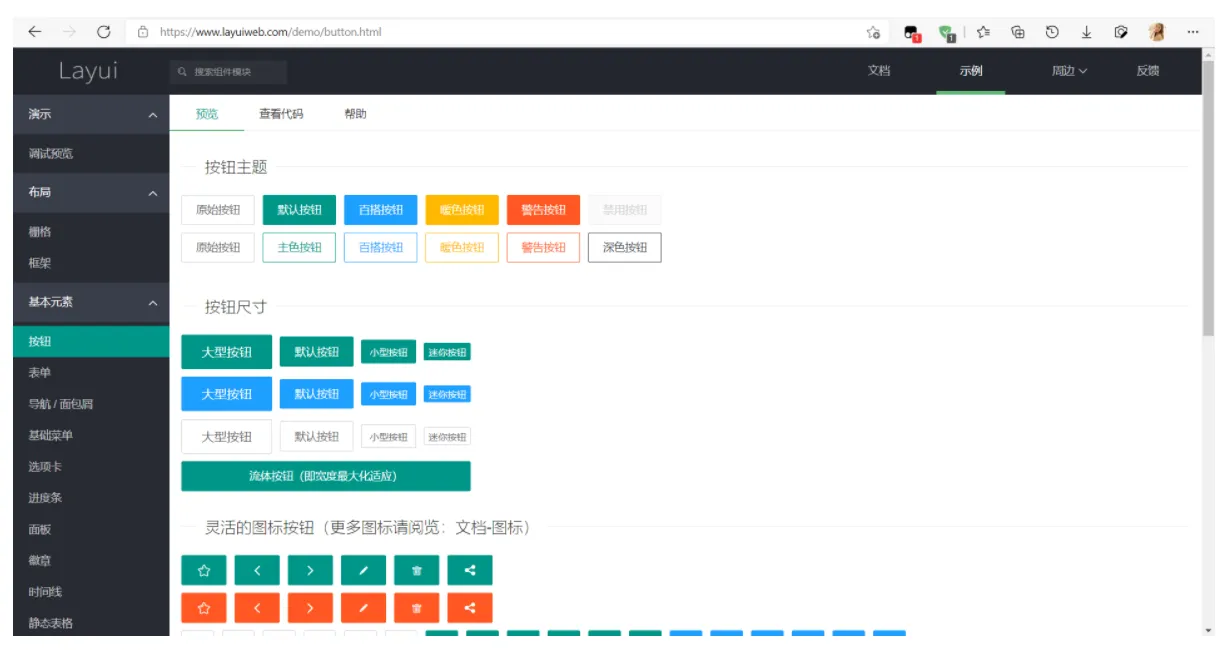
Task: Collapse the 演示 sidebar group chevron
Action: (x=152, y=116)
